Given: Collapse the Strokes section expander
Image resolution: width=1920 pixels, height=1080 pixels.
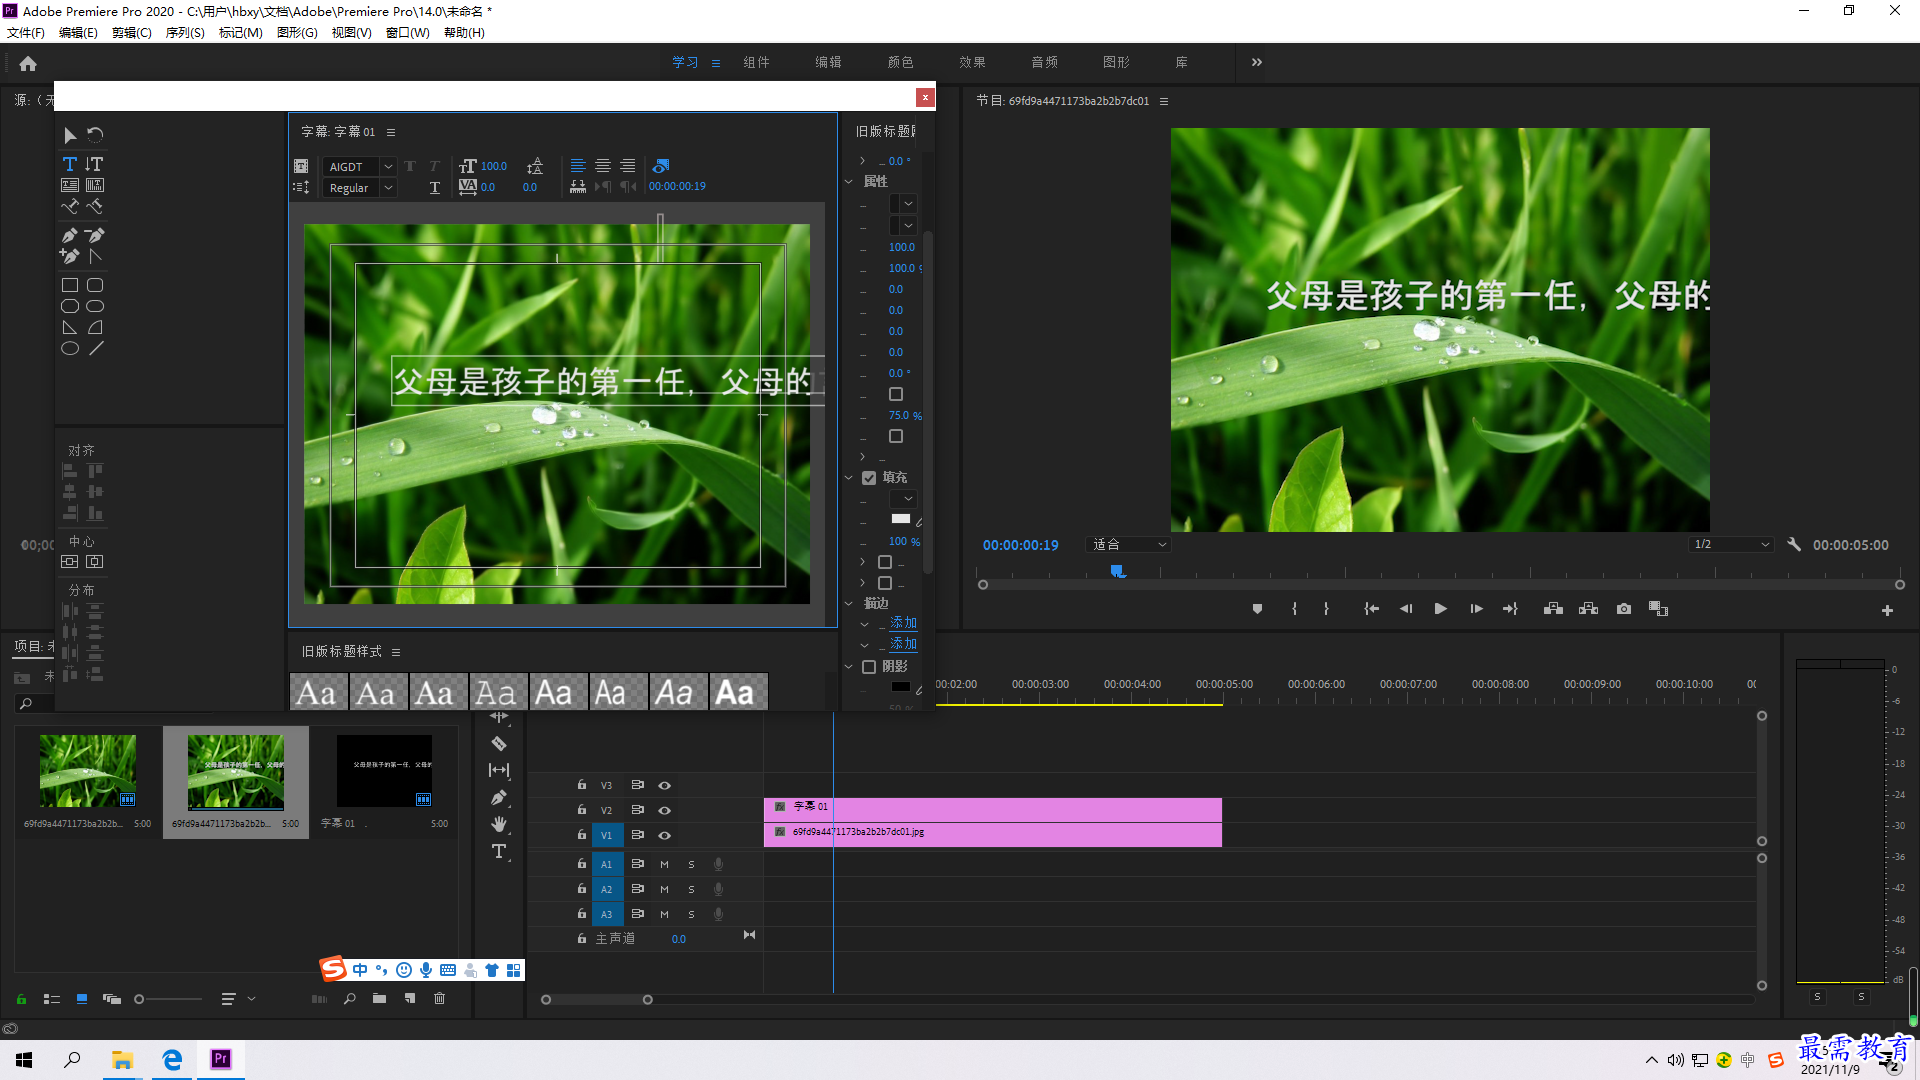Looking at the screenshot, I should click(849, 604).
